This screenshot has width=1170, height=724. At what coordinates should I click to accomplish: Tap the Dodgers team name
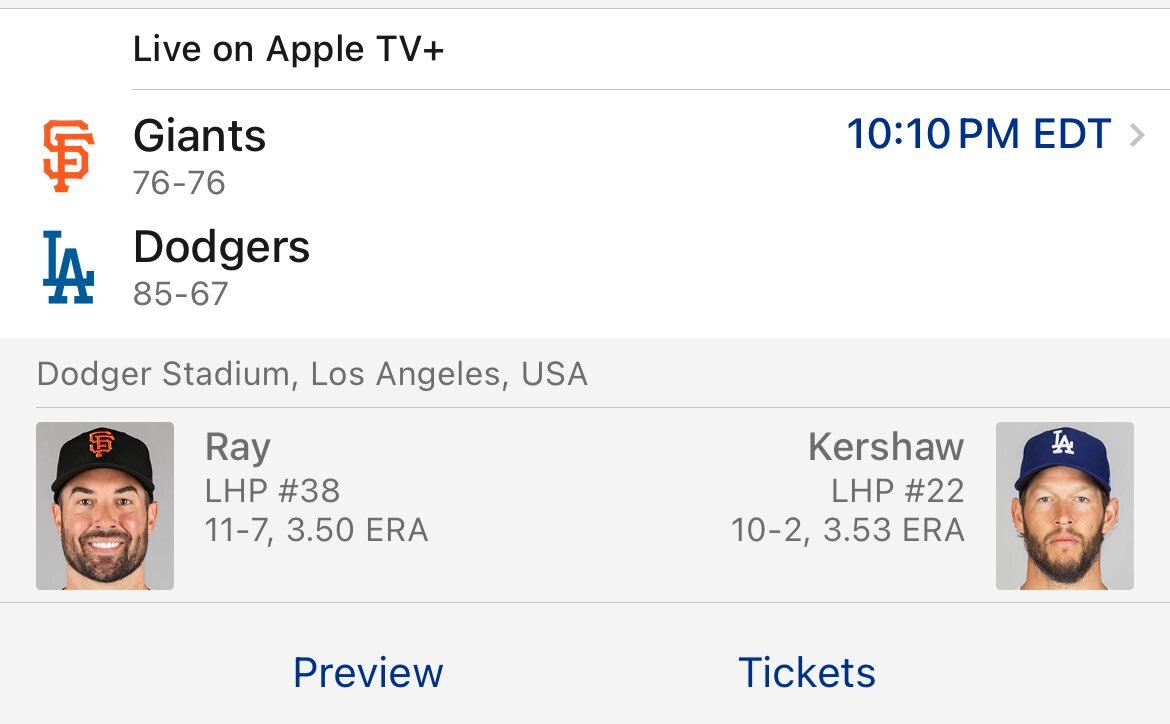tap(222, 247)
